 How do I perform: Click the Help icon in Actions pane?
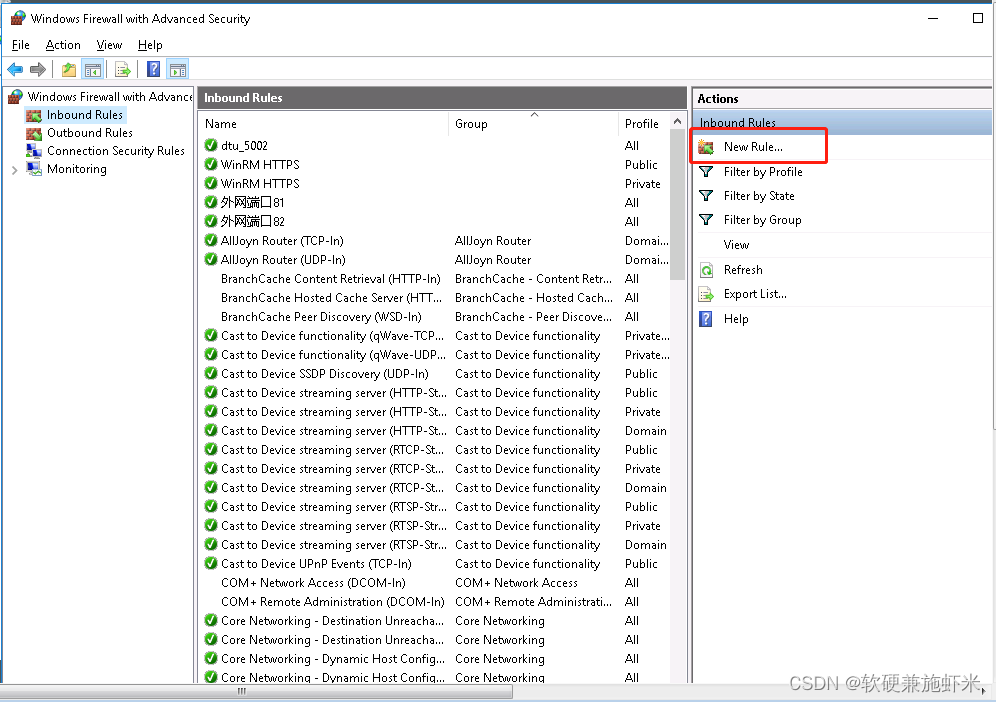[706, 319]
